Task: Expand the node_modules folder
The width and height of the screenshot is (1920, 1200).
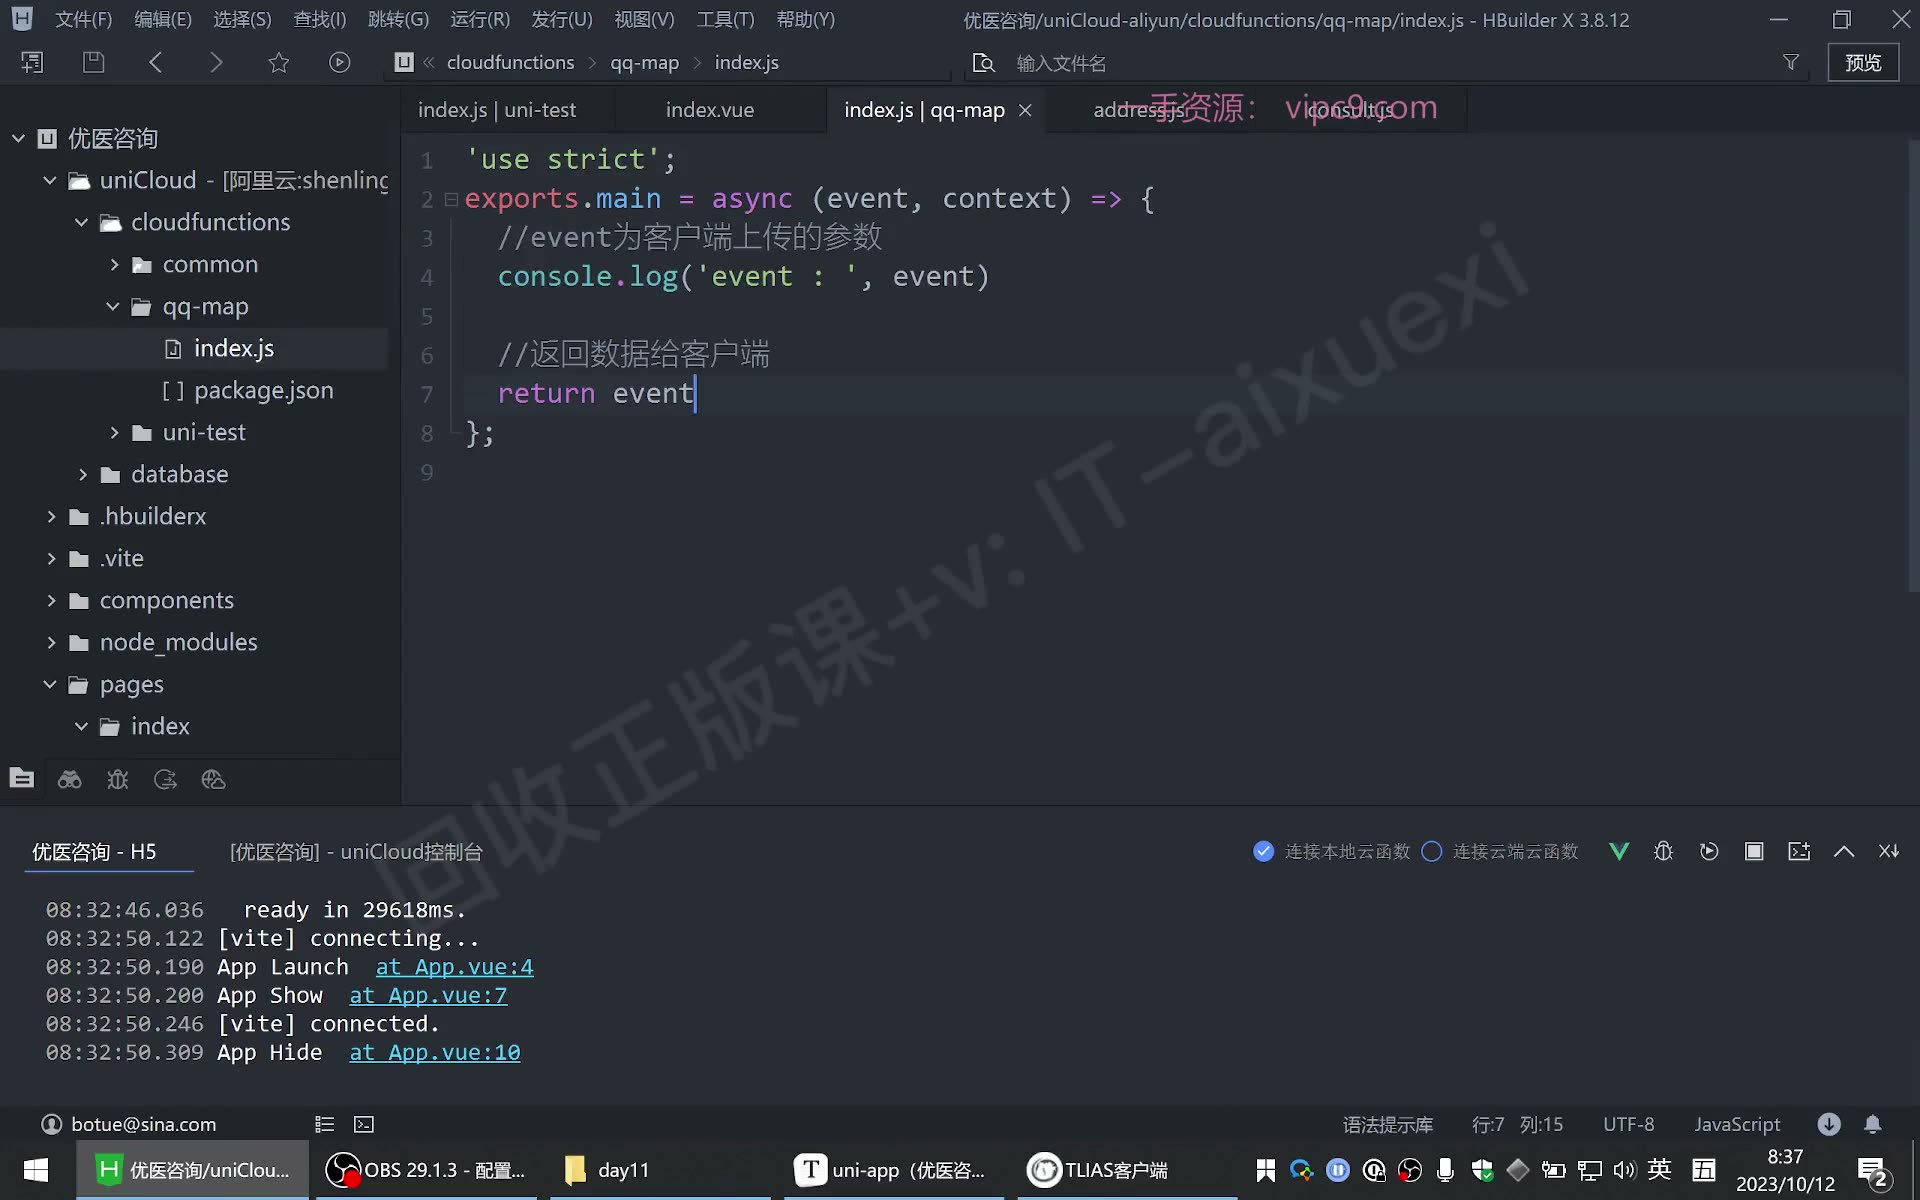Action: tap(50, 642)
